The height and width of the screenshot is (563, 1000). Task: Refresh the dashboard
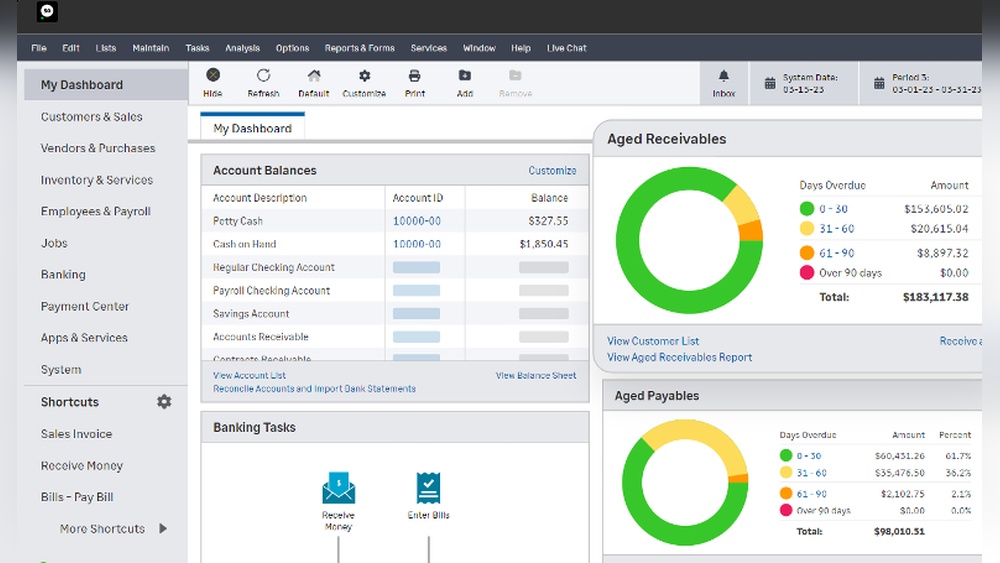[263, 75]
